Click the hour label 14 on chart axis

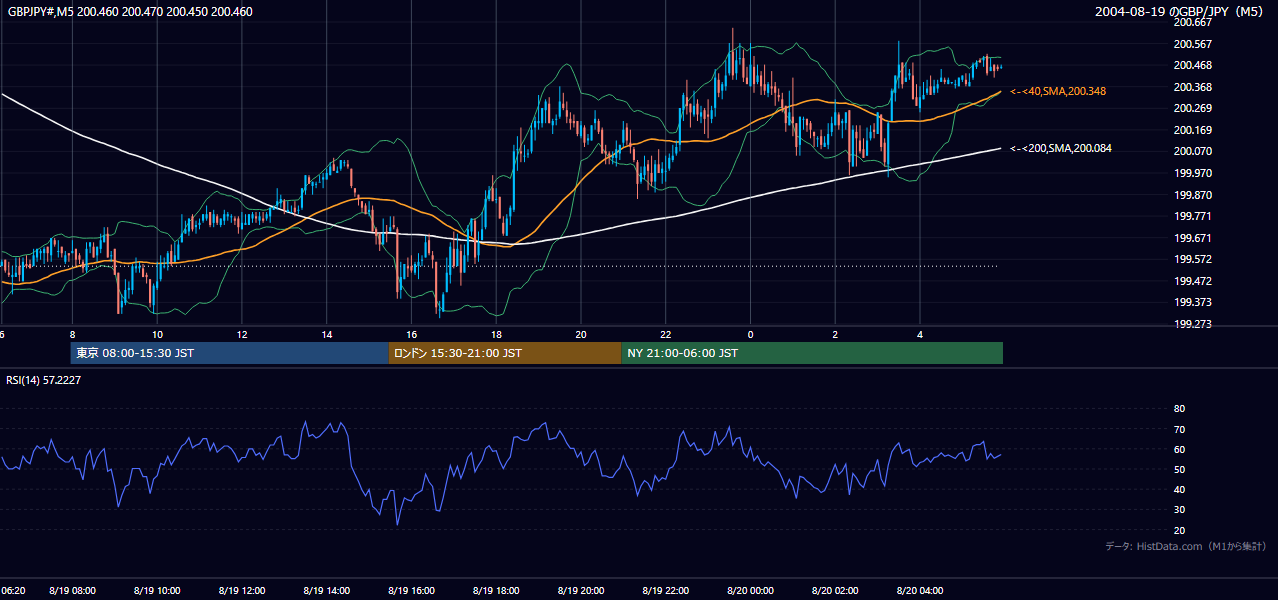click(x=326, y=334)
